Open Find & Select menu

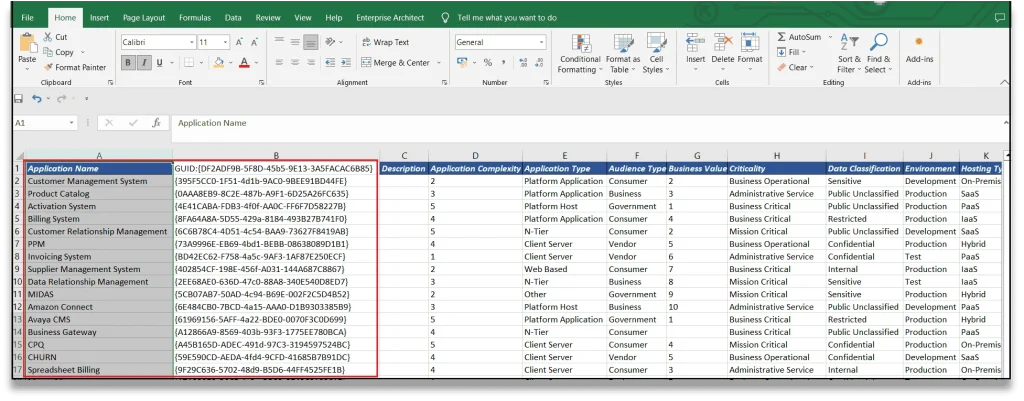(x=878, y=54)
